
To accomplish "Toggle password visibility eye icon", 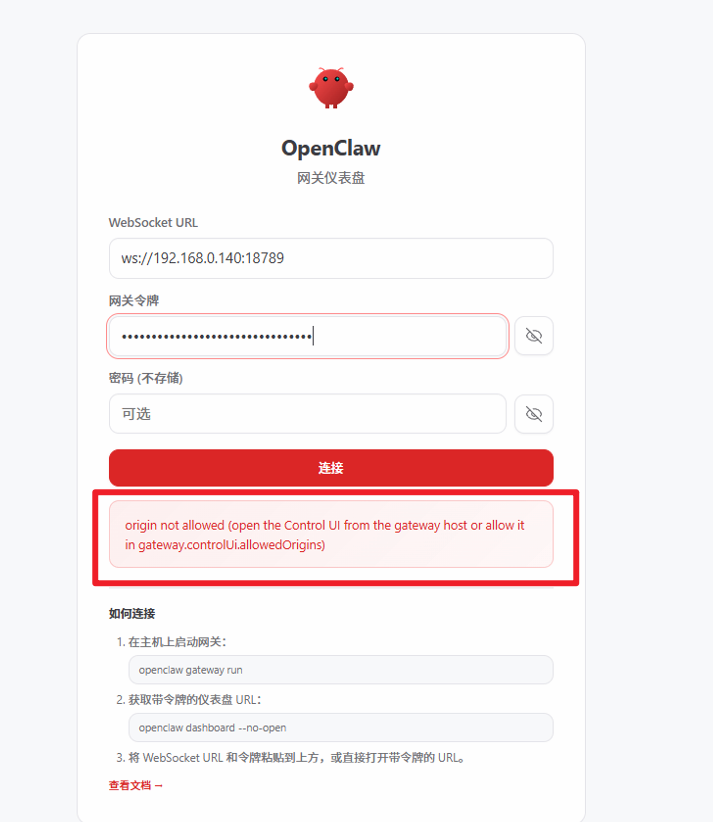I will click(x=534, y=414).
